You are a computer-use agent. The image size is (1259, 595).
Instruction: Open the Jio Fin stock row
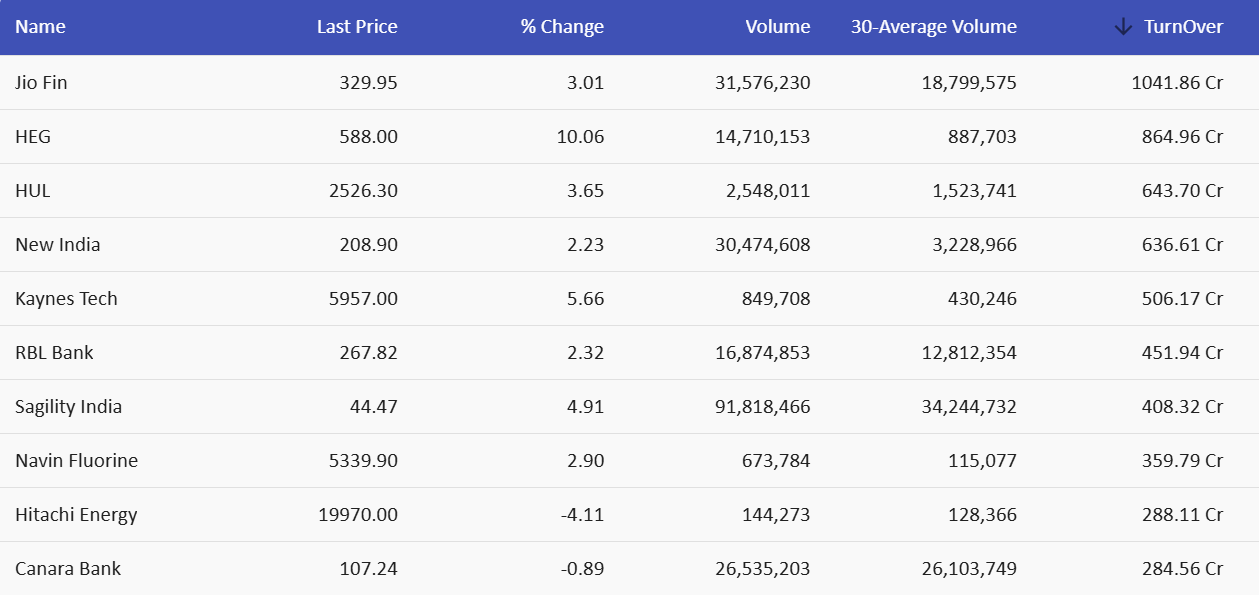[41, 82]
